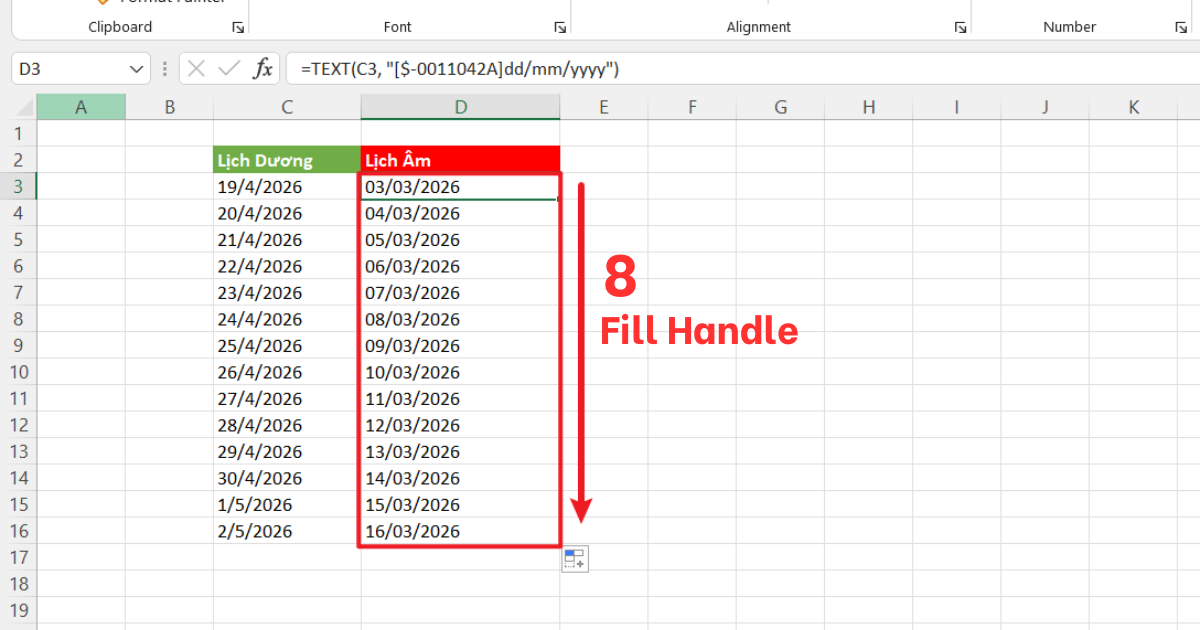Screen dimensions: 1200x630
Task: Select cell containing 13/03/2026
Action: pyautogui.click(x=460, y=451)
